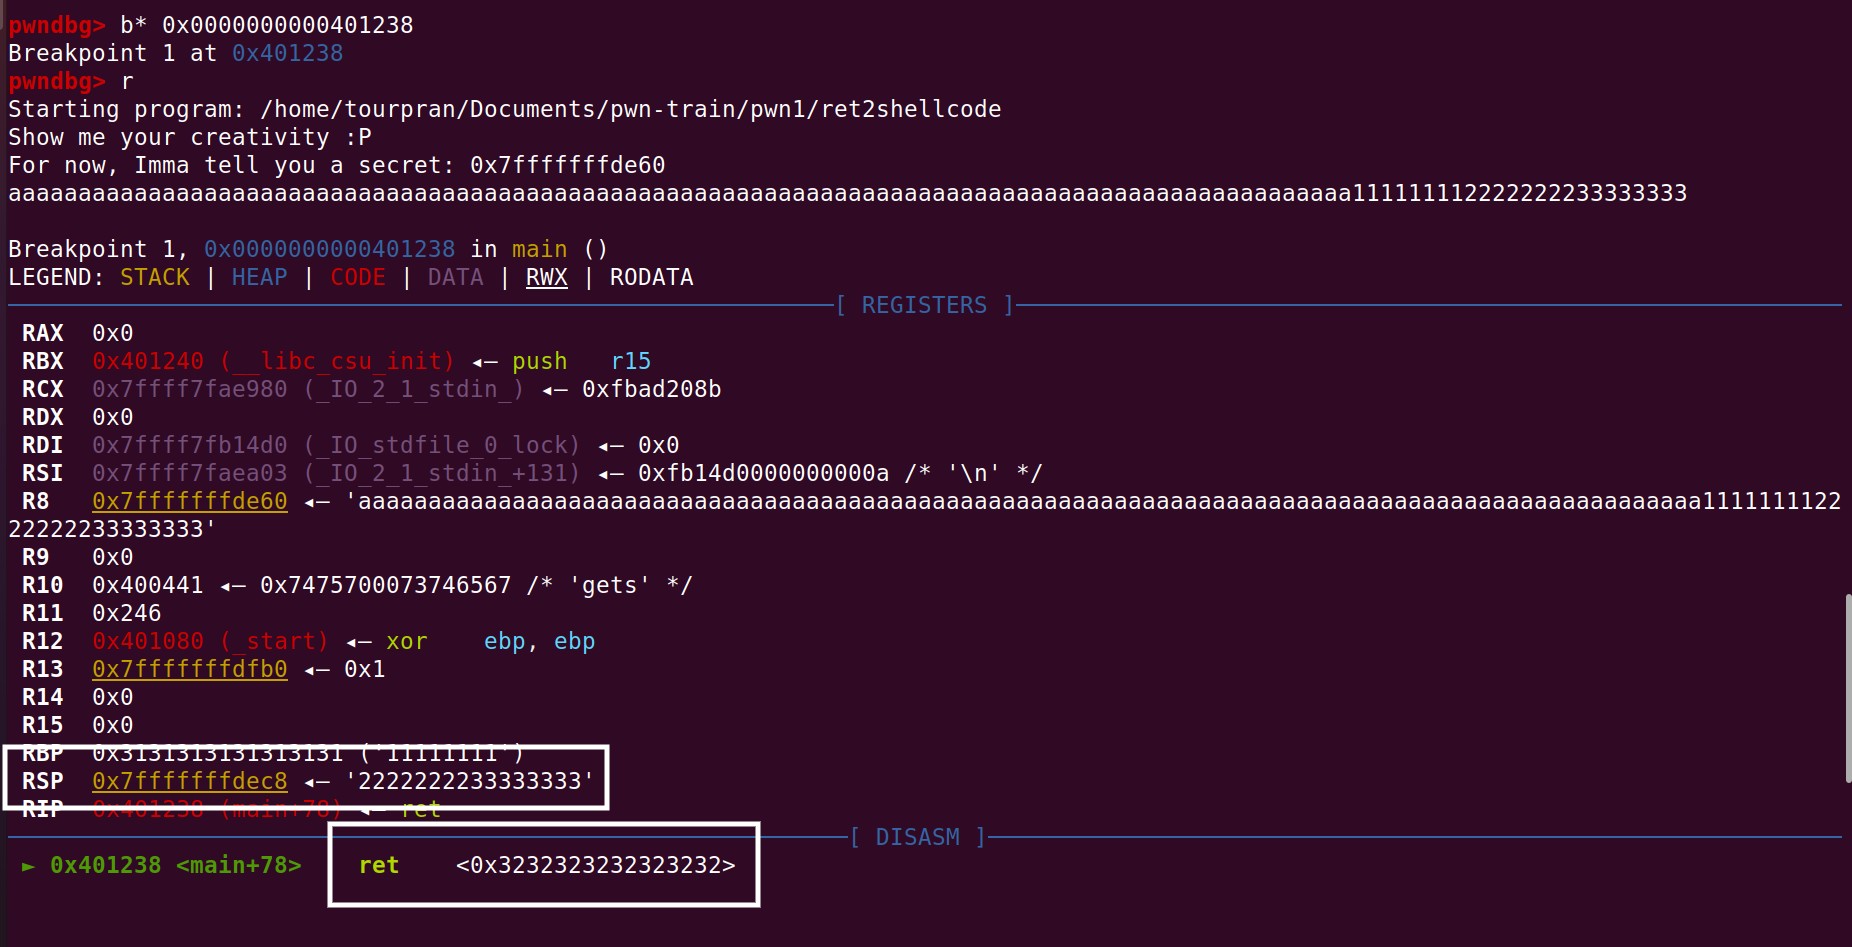Click the leaked secret address 0x7fffffffde60
The height and width of the screenshot is (947, 1852).
click(x=567, y=165)
